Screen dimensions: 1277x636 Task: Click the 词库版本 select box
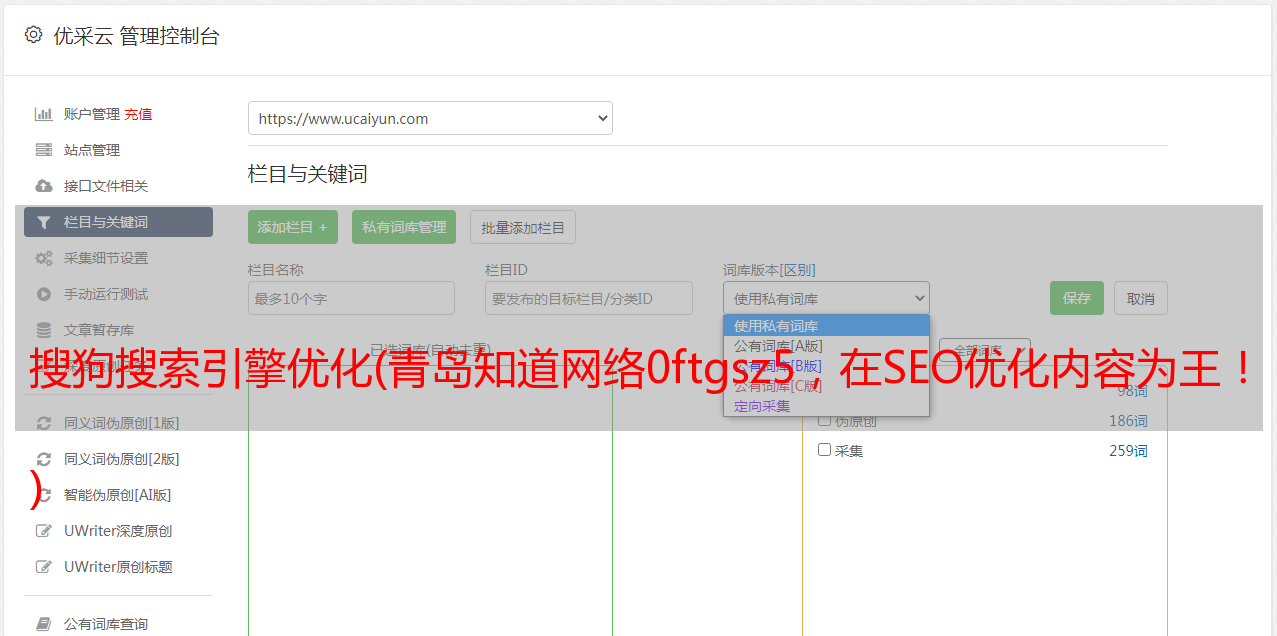[x=826, y=298]
